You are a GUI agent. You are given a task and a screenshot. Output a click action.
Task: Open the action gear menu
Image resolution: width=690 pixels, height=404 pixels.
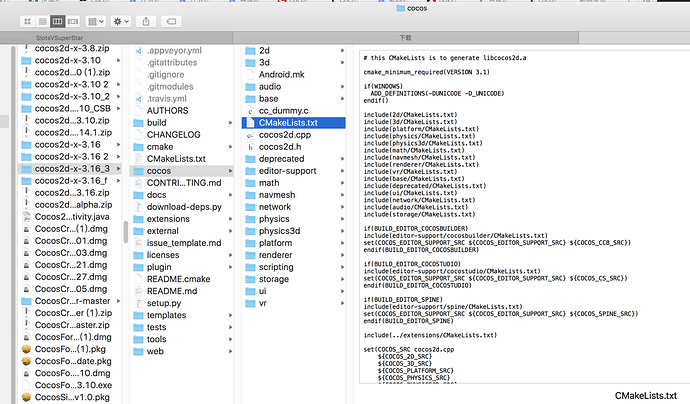pos(121,21)
